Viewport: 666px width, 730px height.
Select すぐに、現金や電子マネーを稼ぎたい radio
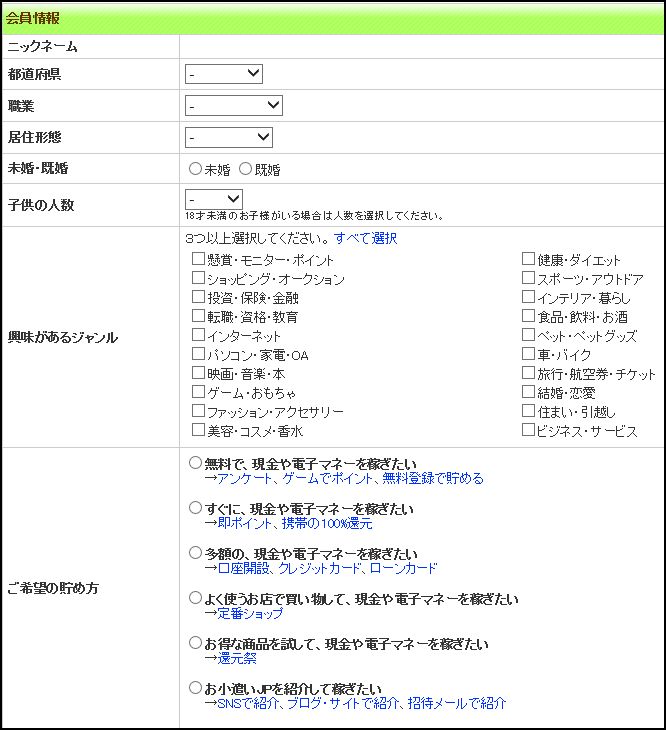(195, 507)
